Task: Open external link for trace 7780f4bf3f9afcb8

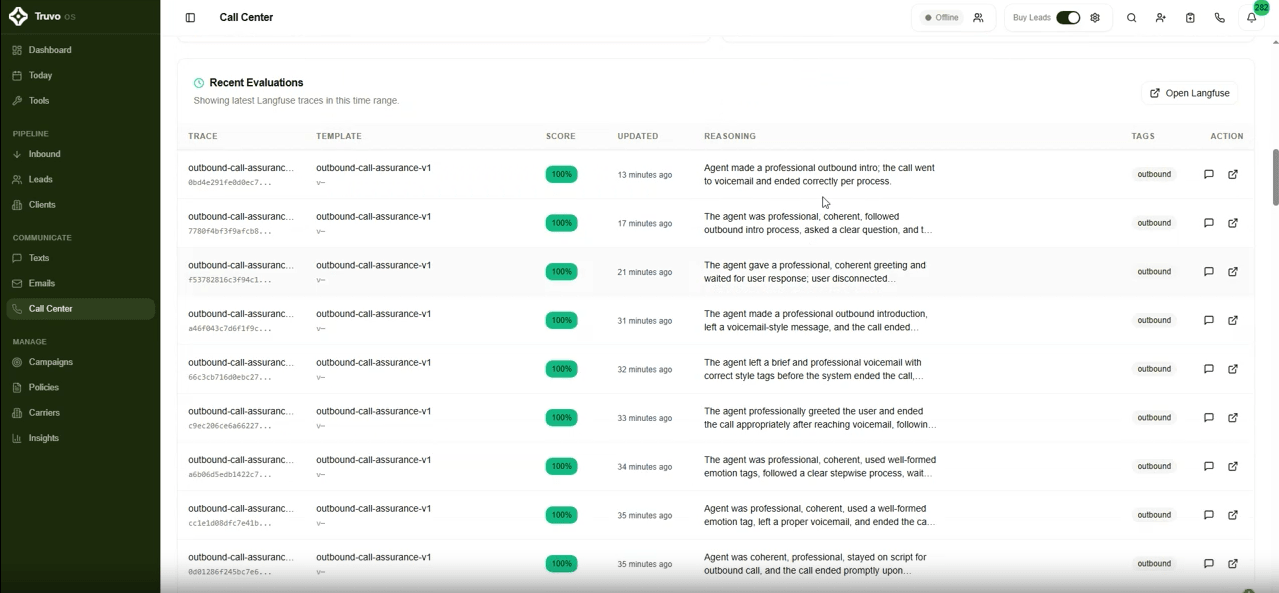Action: click(1233, 223)
